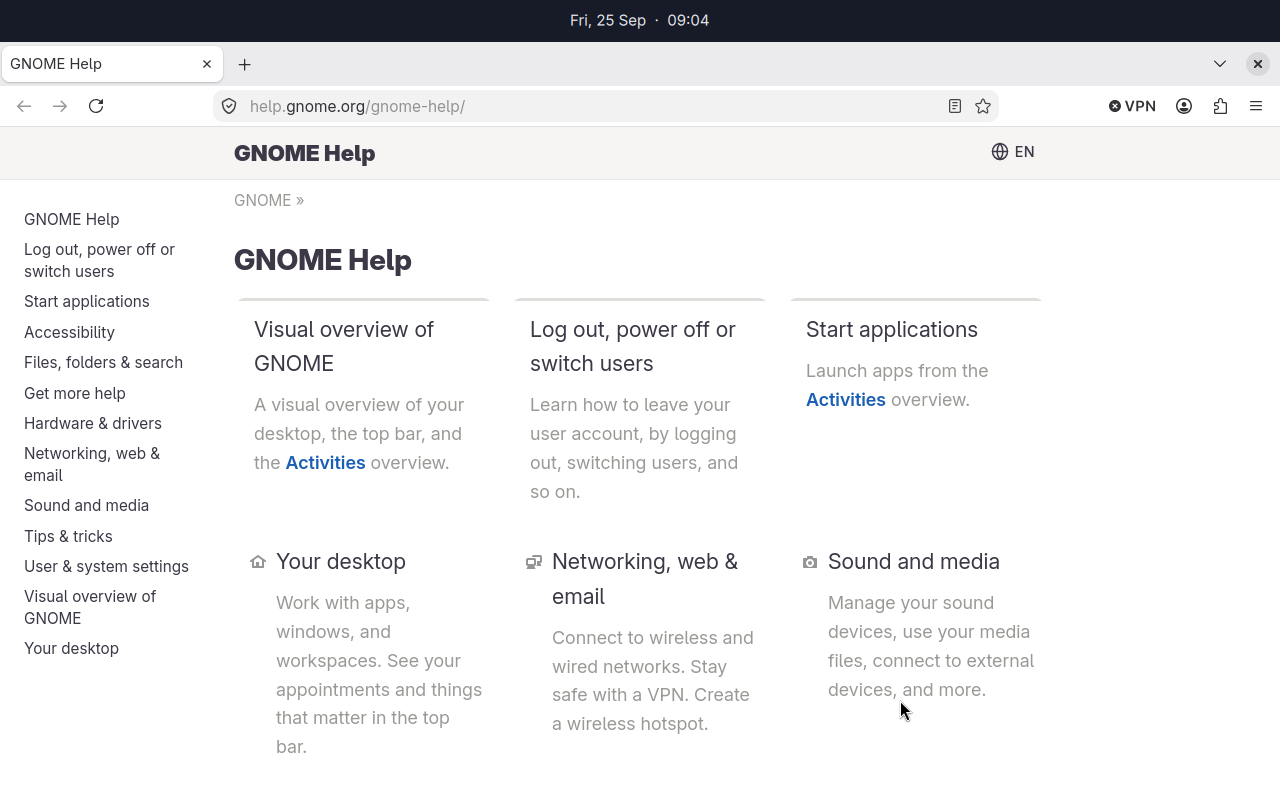The width and height of the screenshot is (1280, 800).
Task: Open sidebar link Log out, power off or switch users
Action: click(x=100, y=260)
